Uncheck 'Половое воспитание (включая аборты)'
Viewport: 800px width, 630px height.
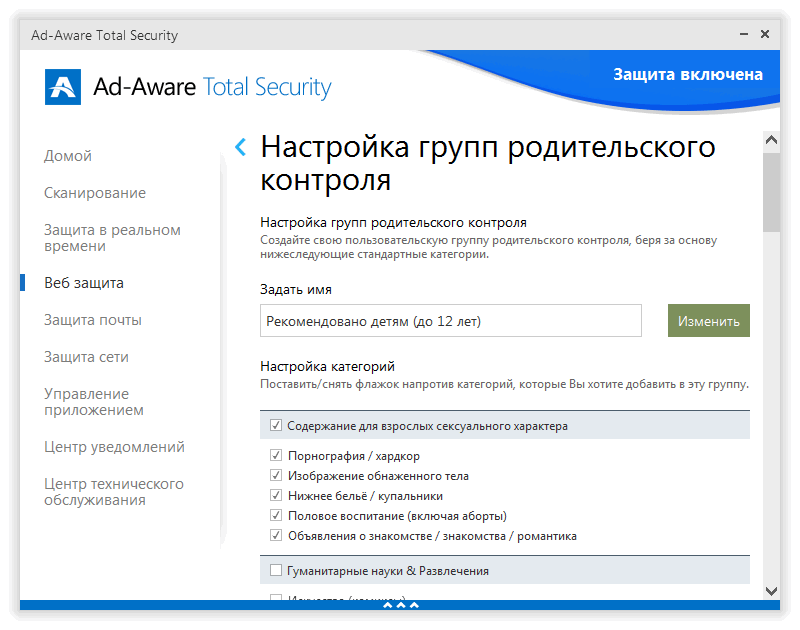(x=275, y=515)
